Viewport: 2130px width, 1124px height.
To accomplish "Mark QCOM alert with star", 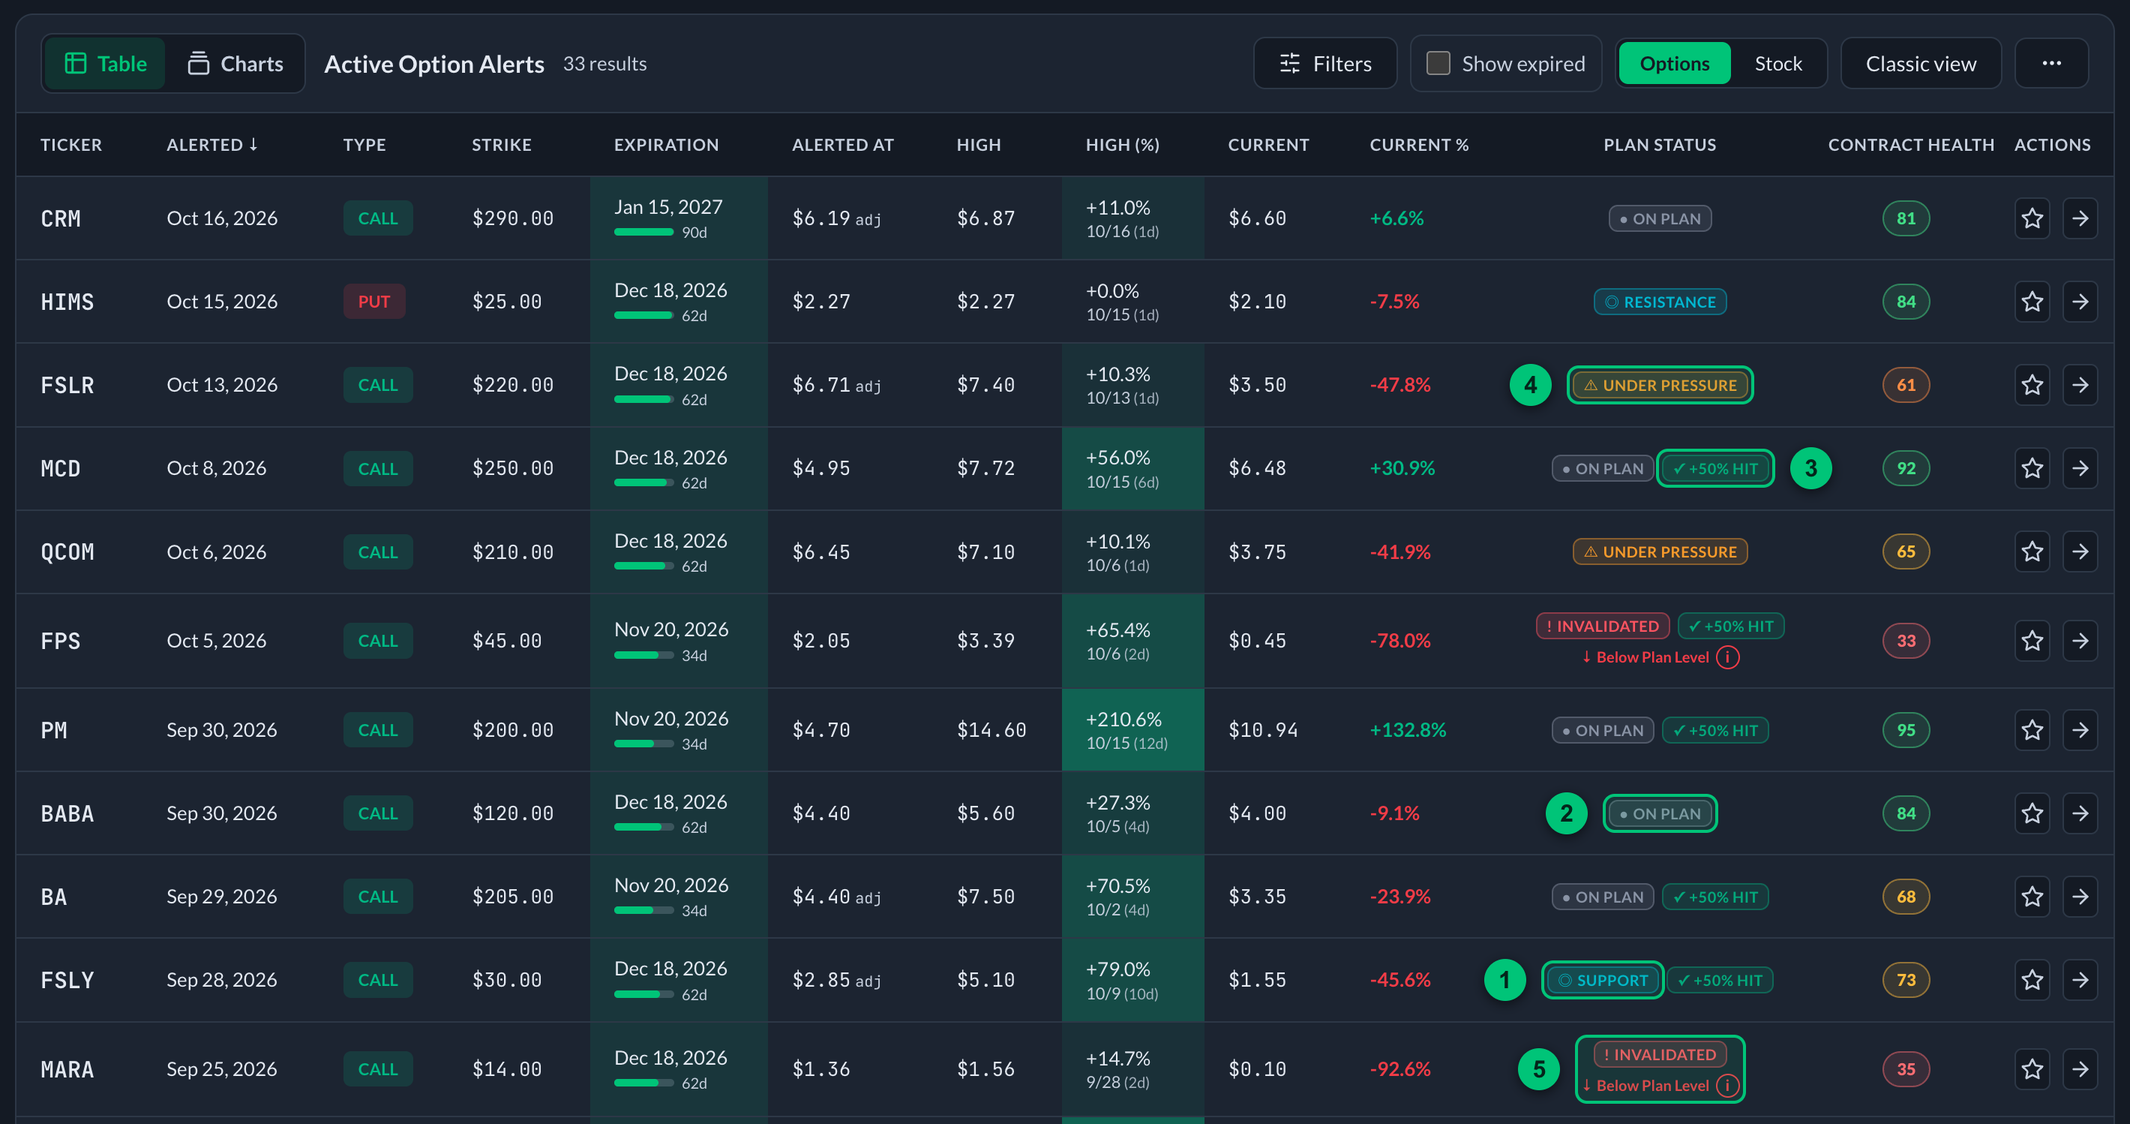I will pyautogui.click(x=2032, y=551).
